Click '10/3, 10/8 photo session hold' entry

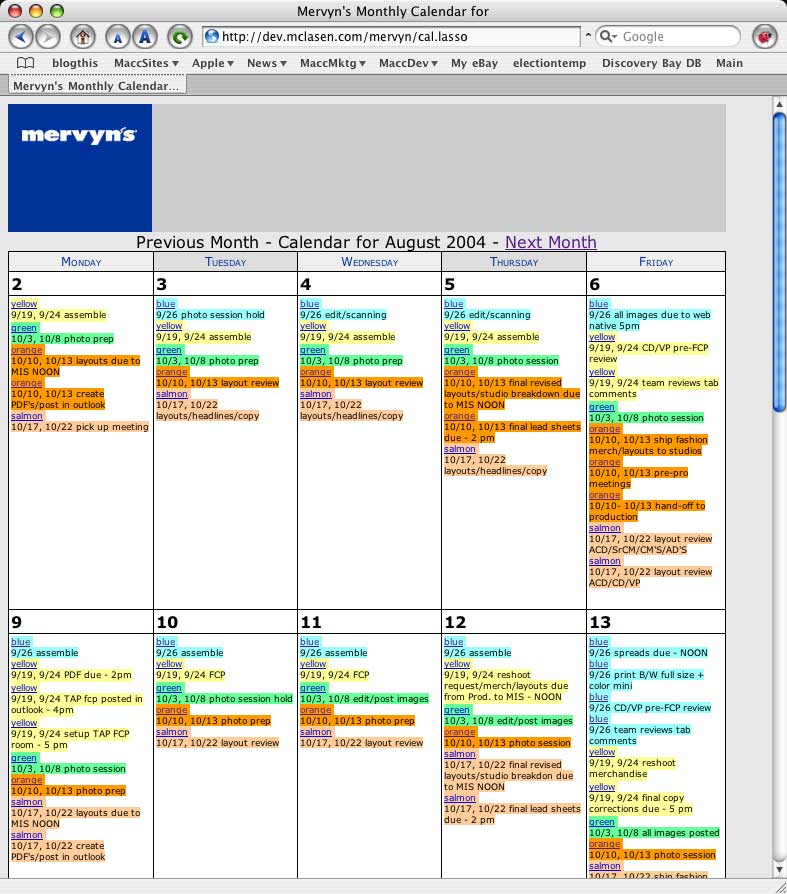point(224,699)
